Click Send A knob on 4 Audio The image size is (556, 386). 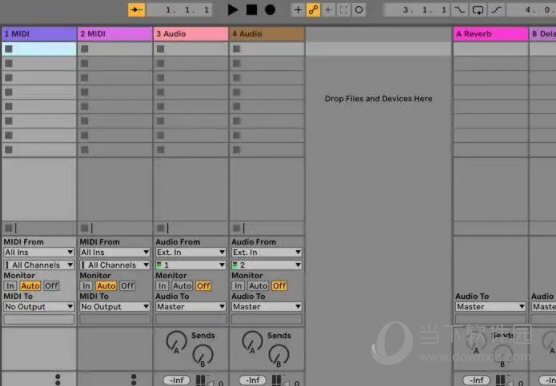pos(252,341)
